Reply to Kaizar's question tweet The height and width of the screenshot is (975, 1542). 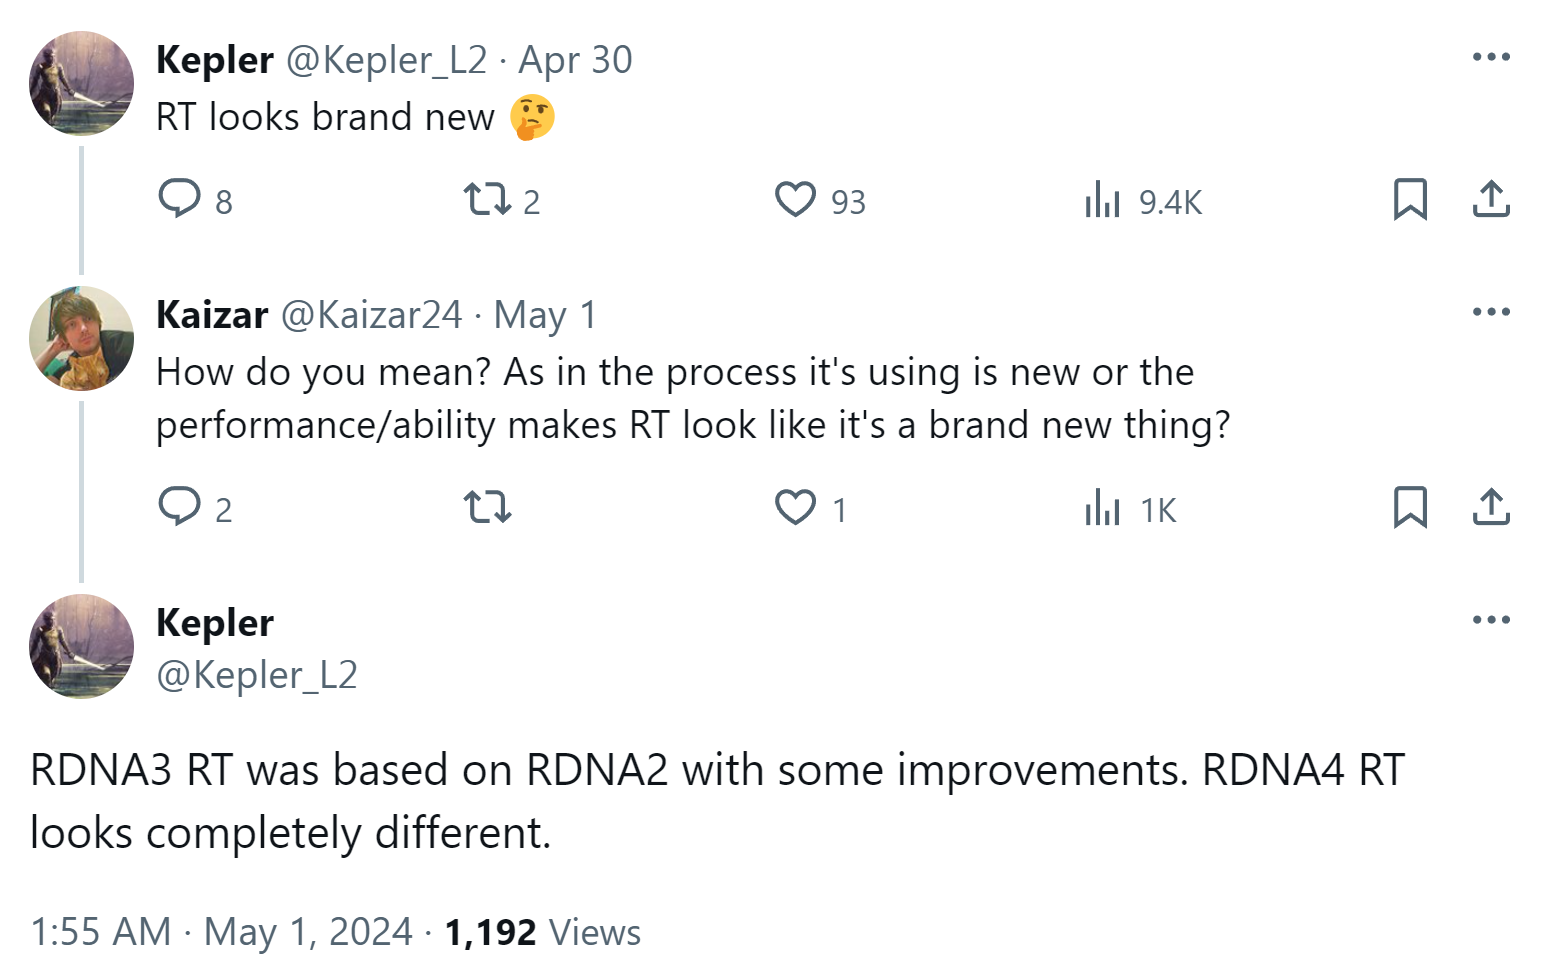180,507
